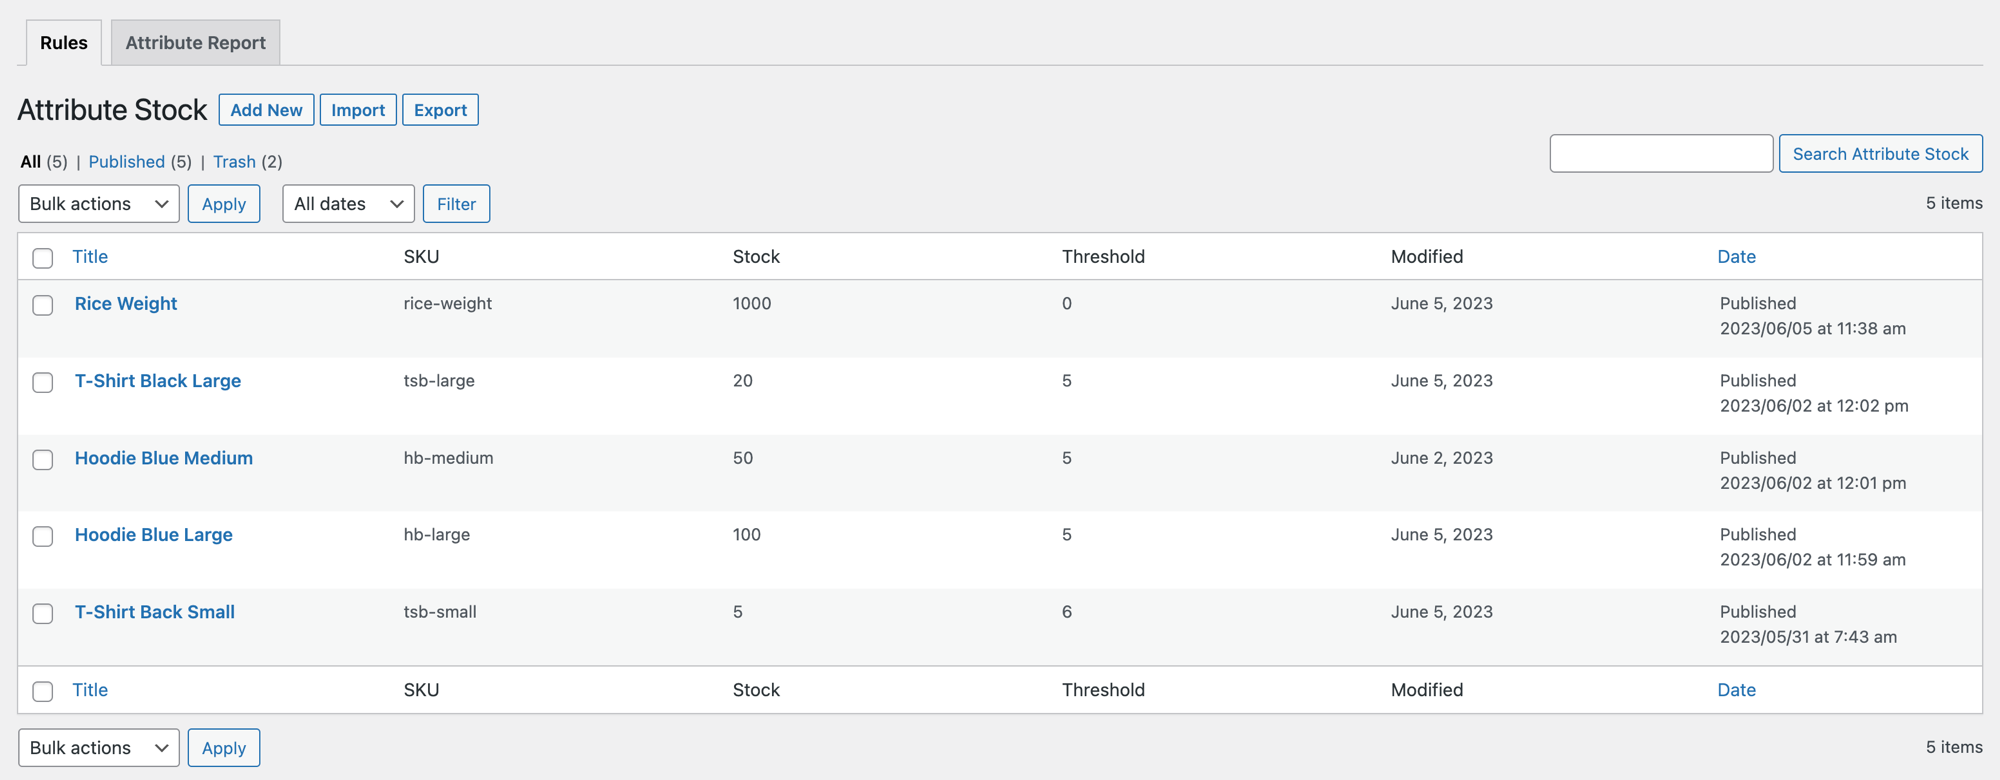
Task: Export the attribute stock list
Action: pos(440,110)
